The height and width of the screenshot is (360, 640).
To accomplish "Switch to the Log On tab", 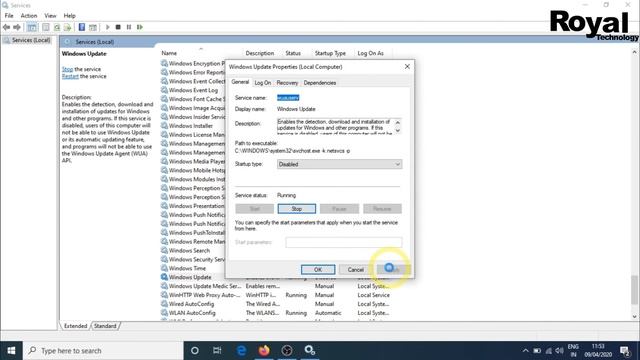I will (262, 83).
